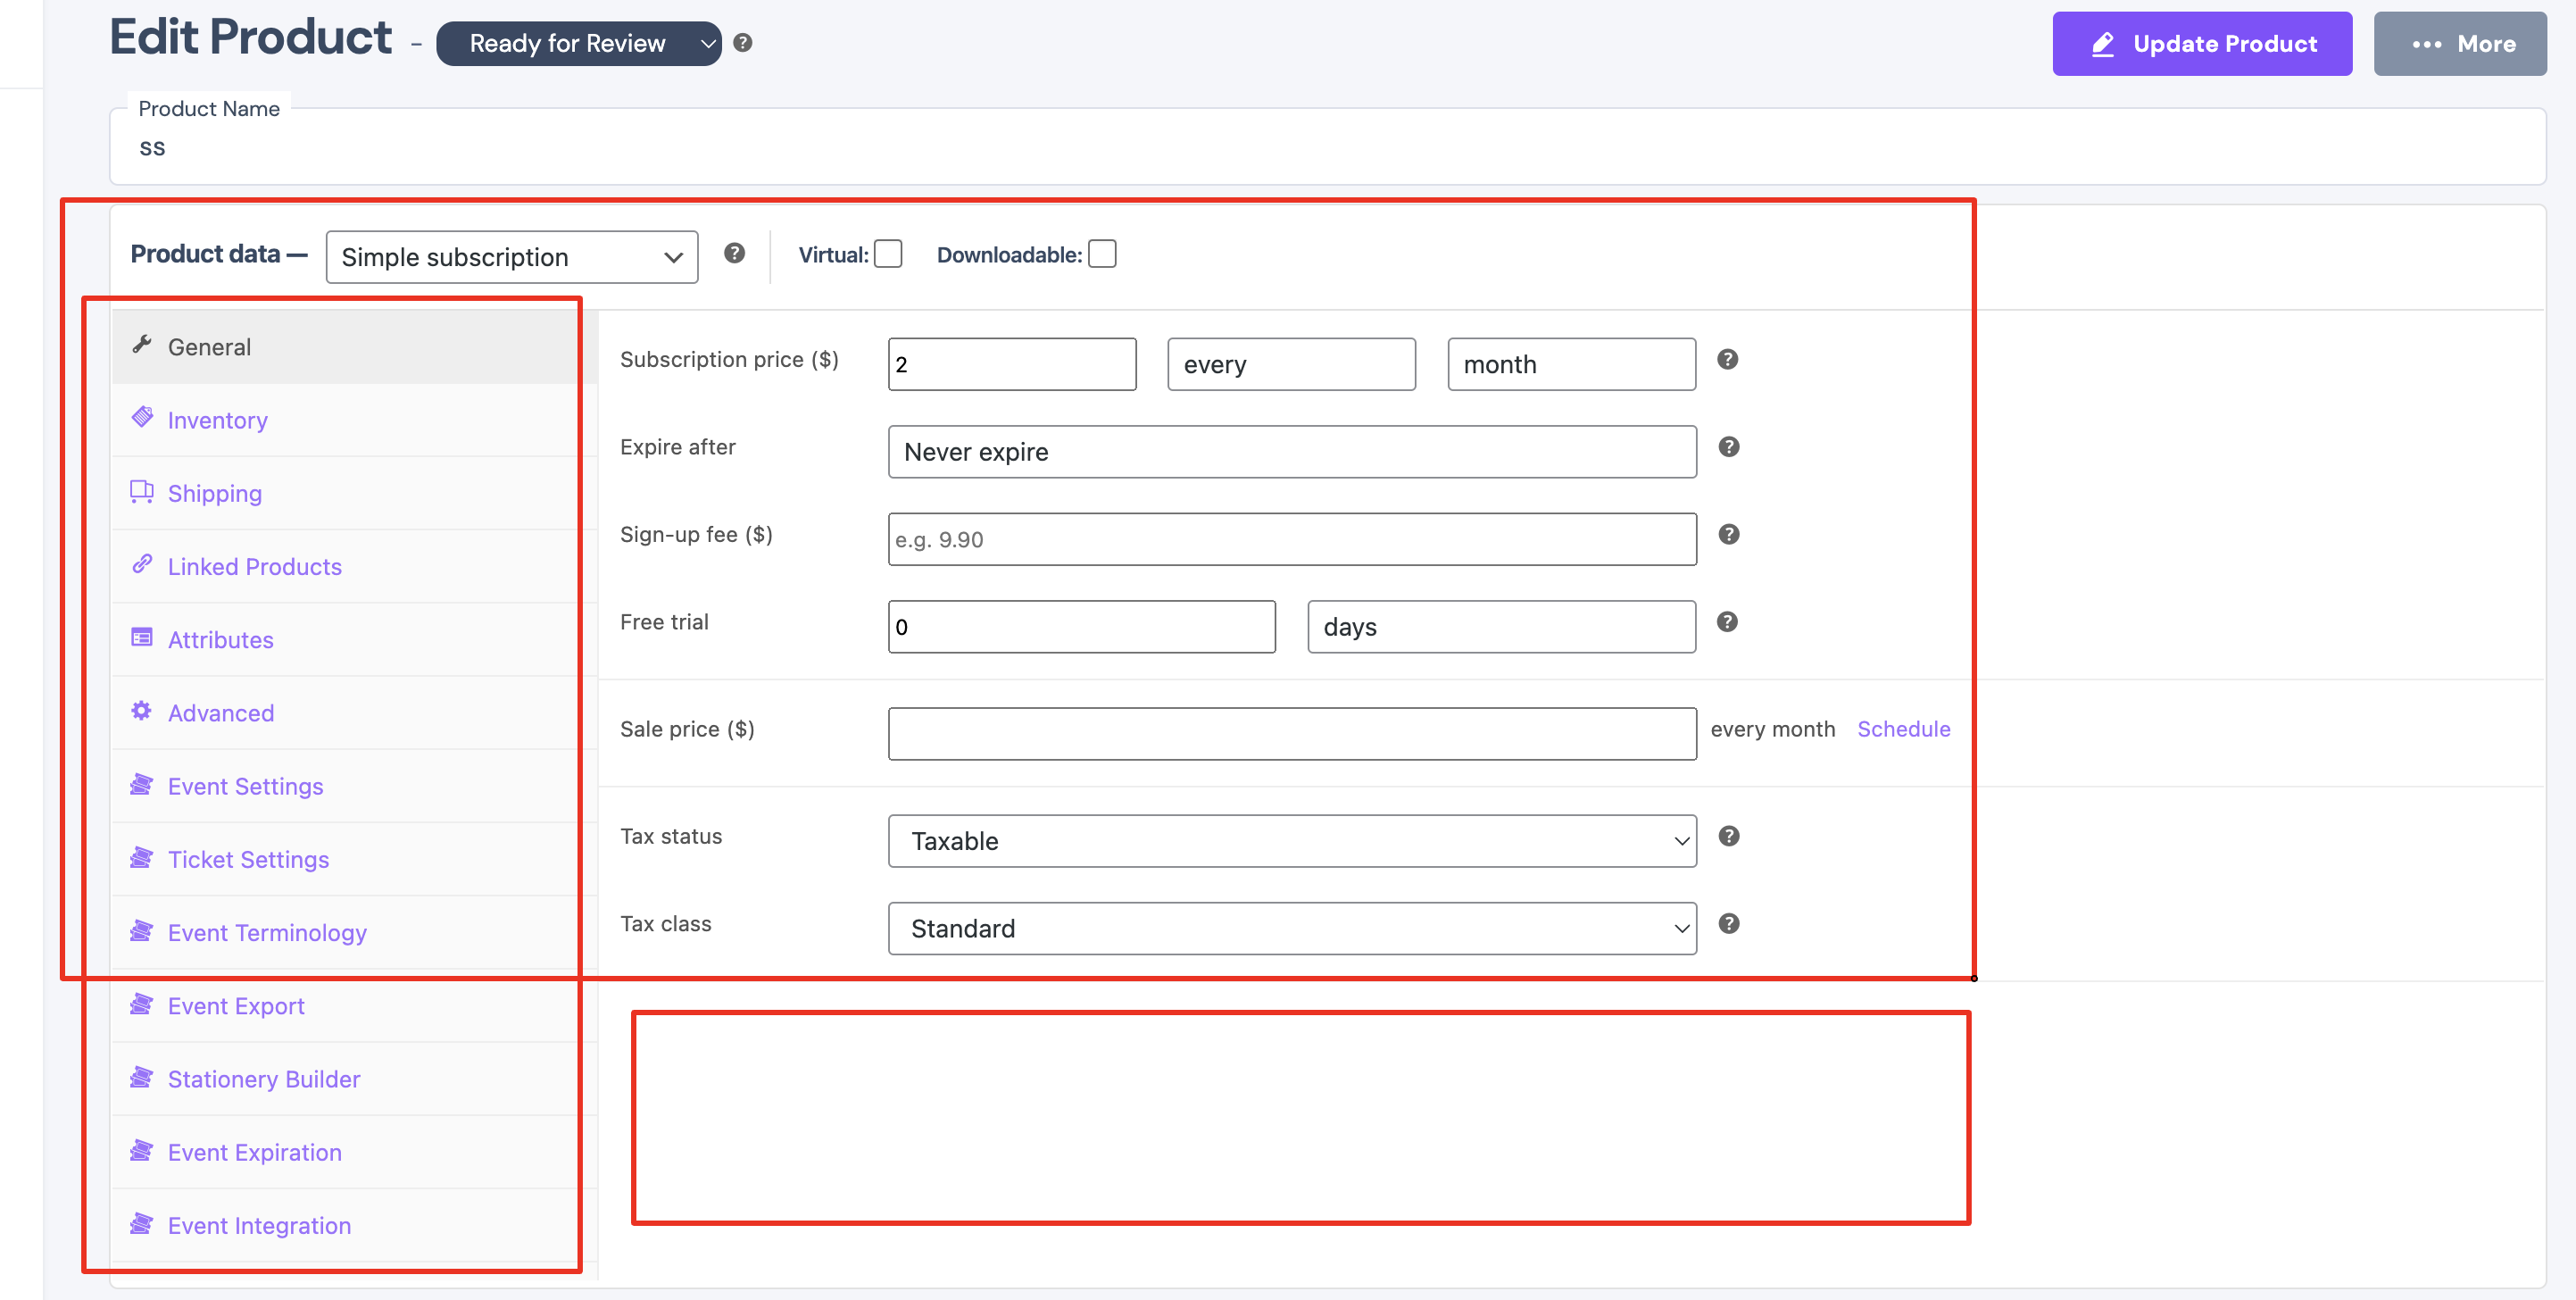
Task: Open the Ready for Review status dropdown
Action: tap(579, 43)
